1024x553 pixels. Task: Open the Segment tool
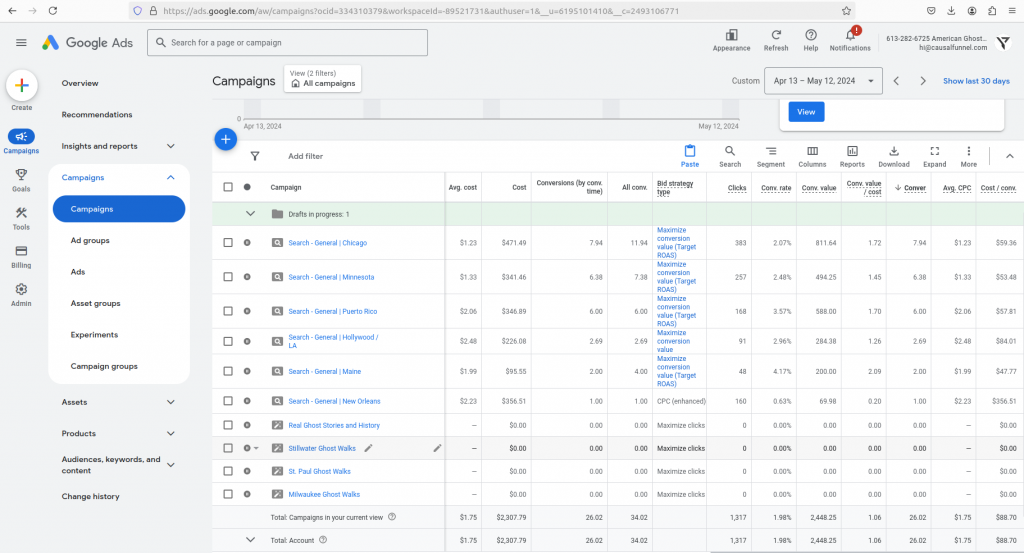pyautogui.click(x=771, y=156)
